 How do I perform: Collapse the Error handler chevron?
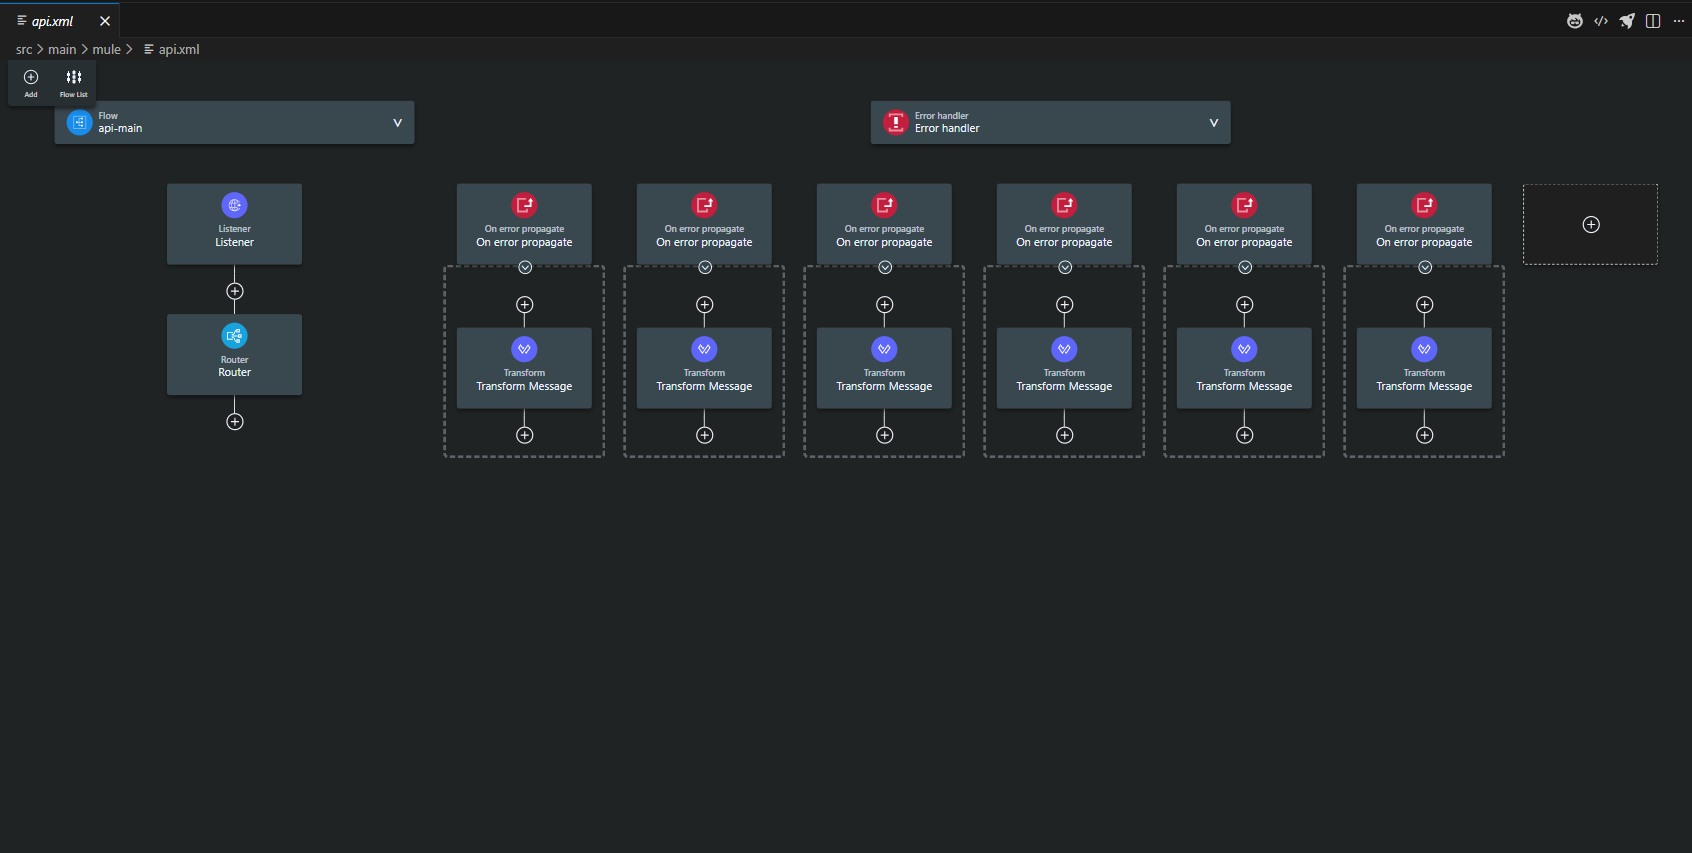[x=1213, y=123]
